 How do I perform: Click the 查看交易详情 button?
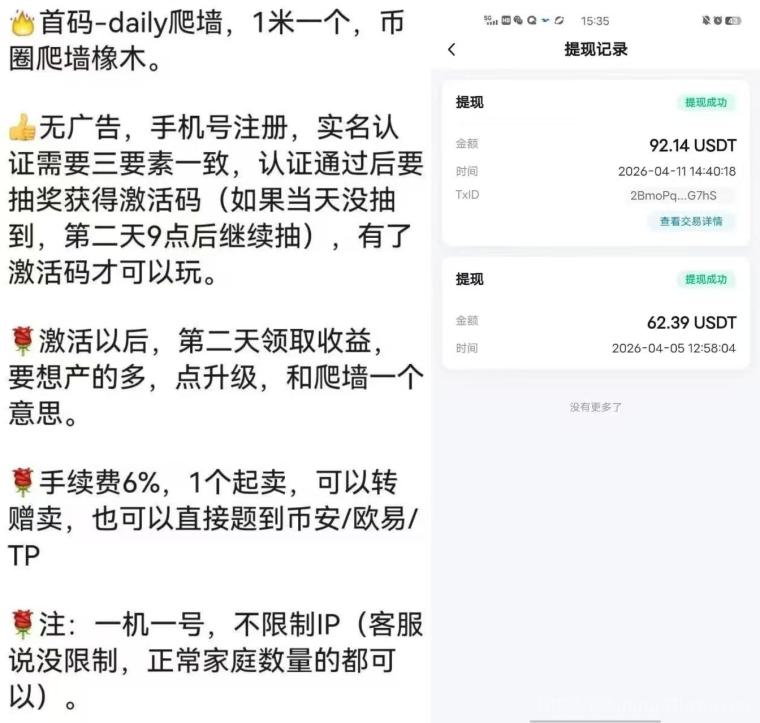click(x=691, y=221)
